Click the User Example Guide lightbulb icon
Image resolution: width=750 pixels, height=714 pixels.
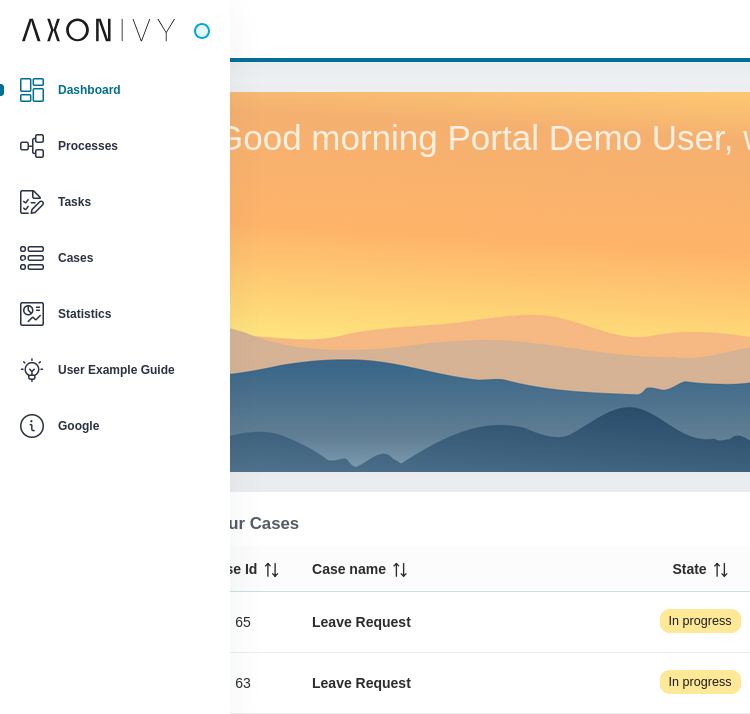click(32, 370)
